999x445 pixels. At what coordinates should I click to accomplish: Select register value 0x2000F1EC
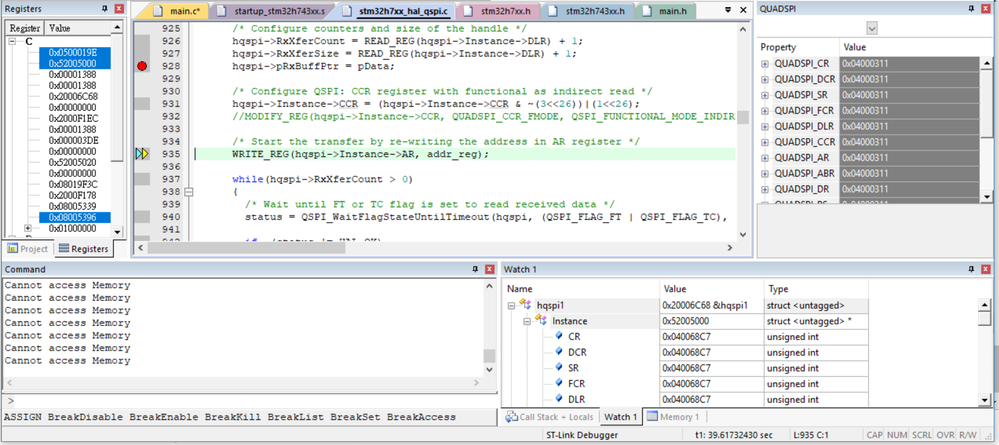[73, 118]
